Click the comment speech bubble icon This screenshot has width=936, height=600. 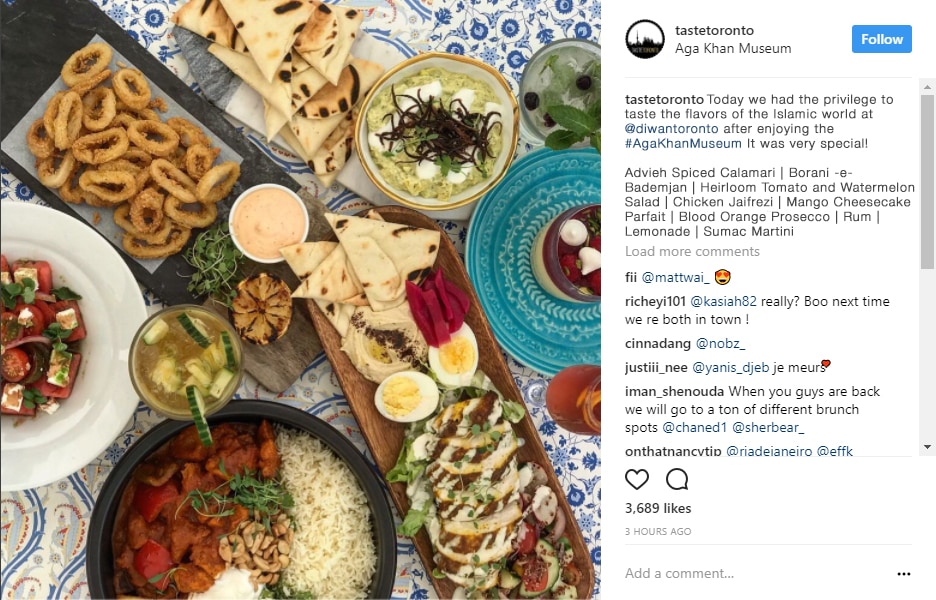[677, 479]
